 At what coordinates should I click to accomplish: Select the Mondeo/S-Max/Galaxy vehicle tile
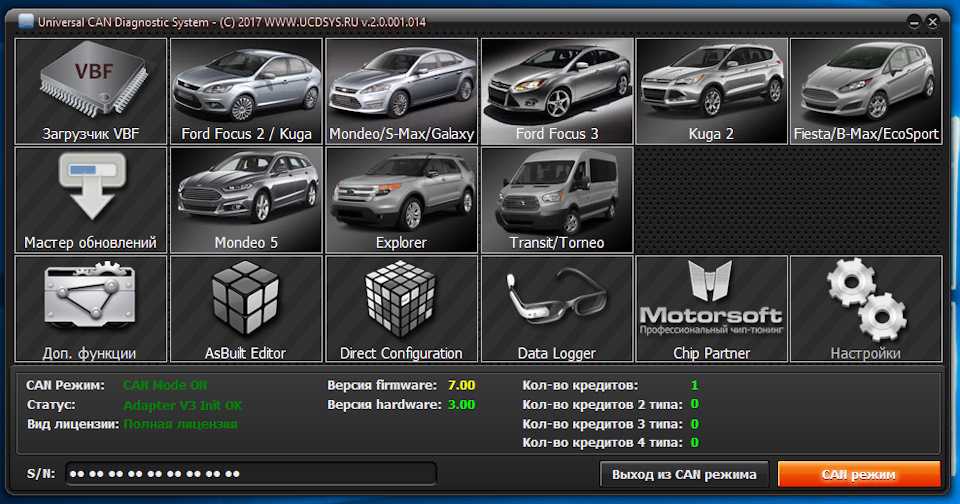coord(402,91)
